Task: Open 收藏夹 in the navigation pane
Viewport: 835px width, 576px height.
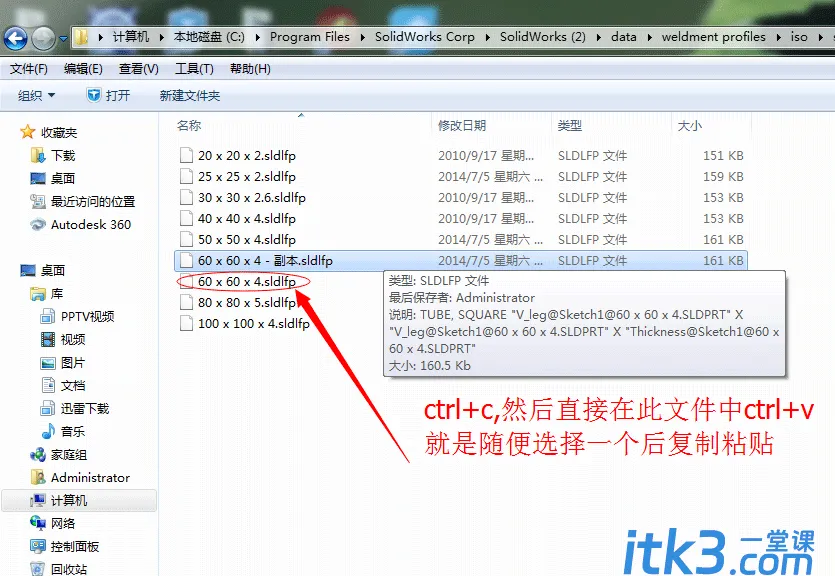Action: [48, 132]
